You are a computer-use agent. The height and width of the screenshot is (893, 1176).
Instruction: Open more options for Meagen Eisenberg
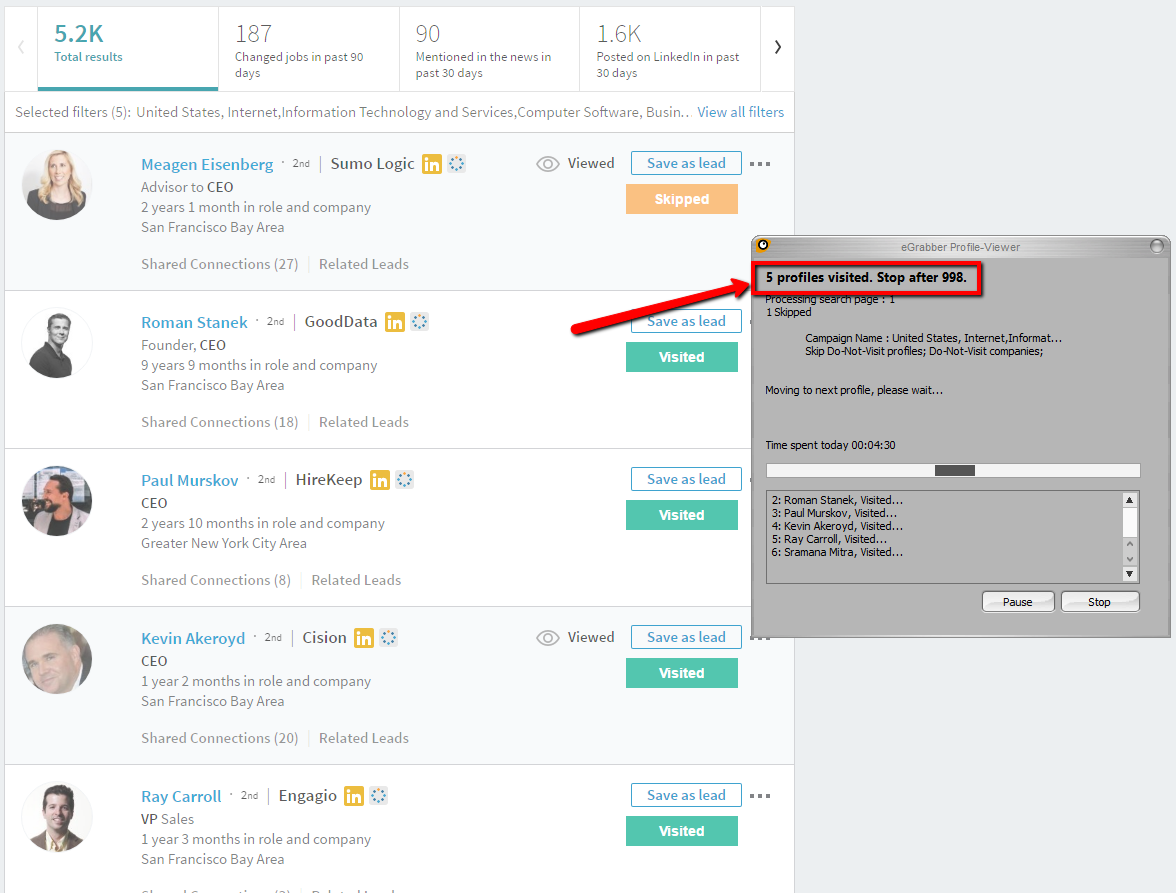pyautogui.click(x=760, y=164)
